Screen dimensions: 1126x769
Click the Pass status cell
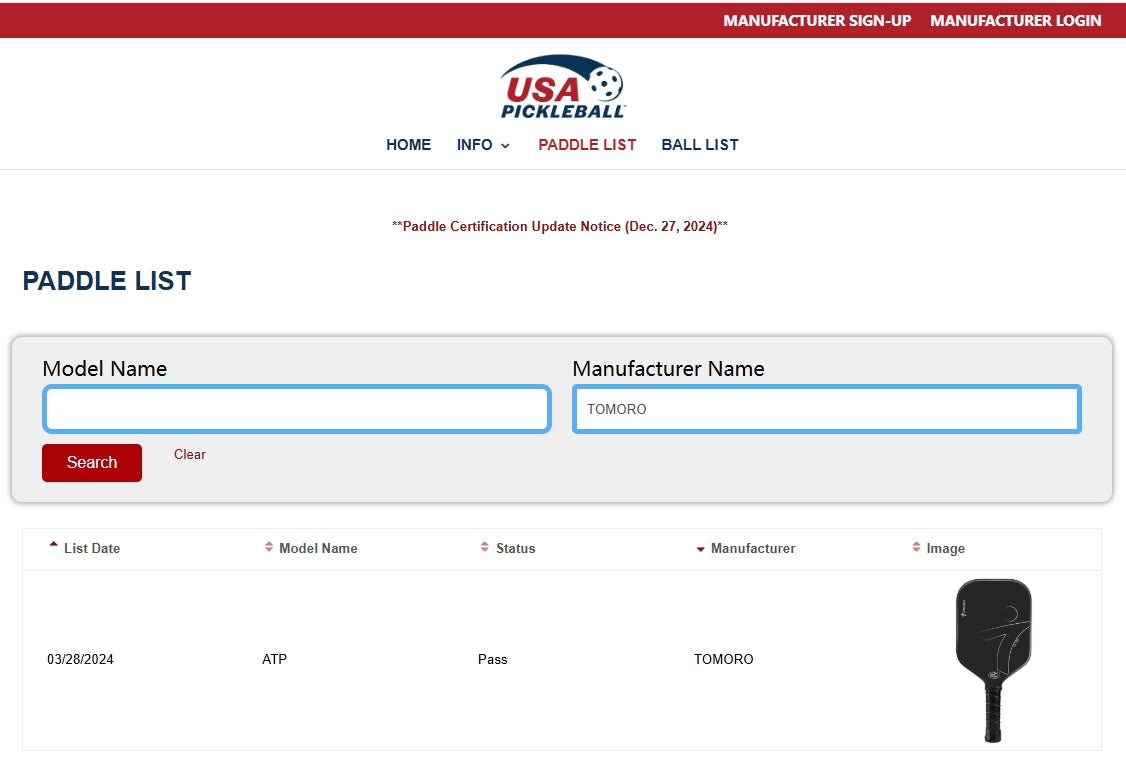coord(492,660)
